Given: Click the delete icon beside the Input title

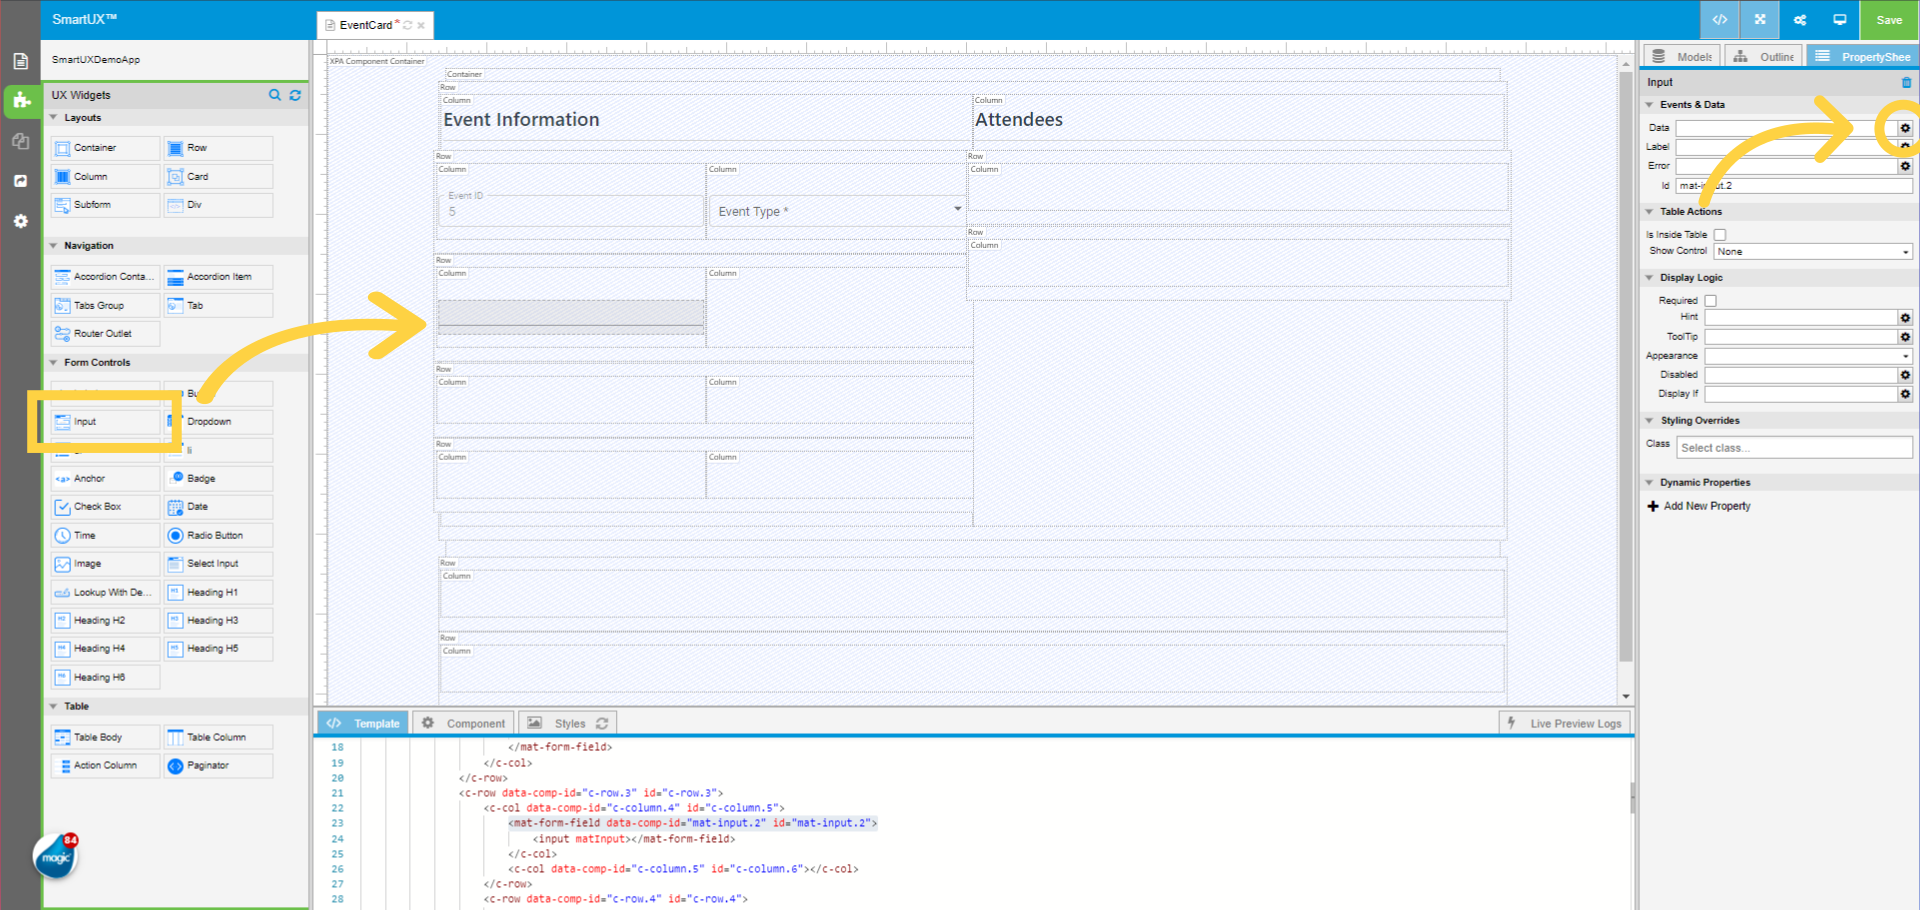Looking at the screenshot, I should (1906, 83).
